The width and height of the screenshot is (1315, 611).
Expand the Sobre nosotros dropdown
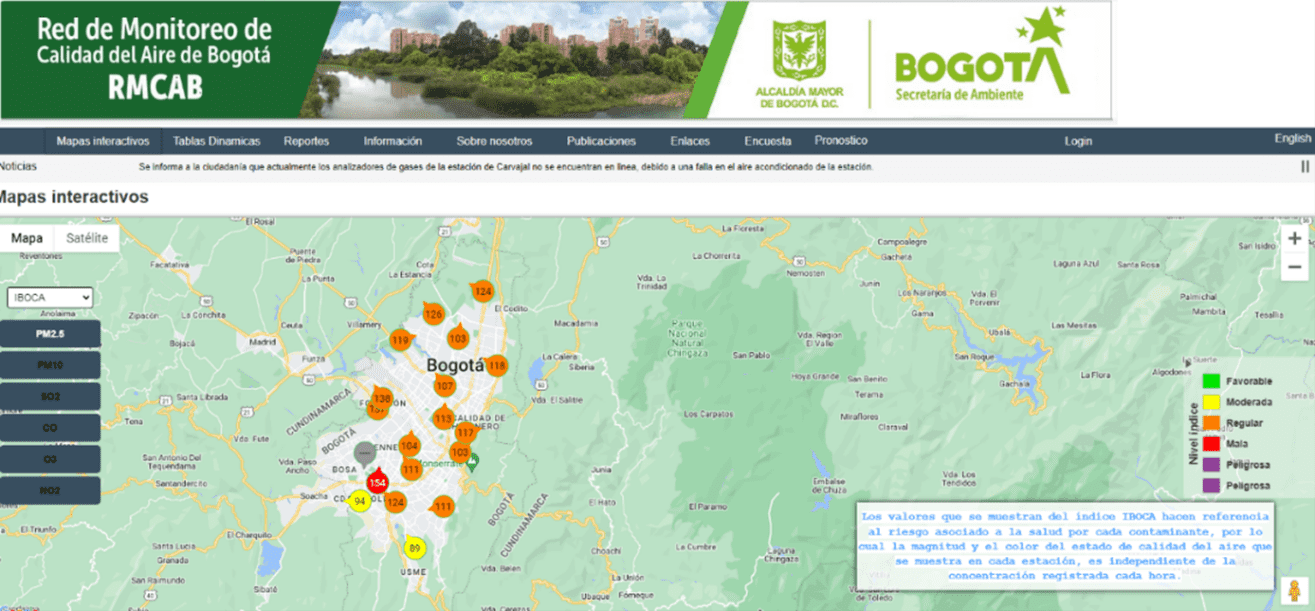tap(498, 140)
